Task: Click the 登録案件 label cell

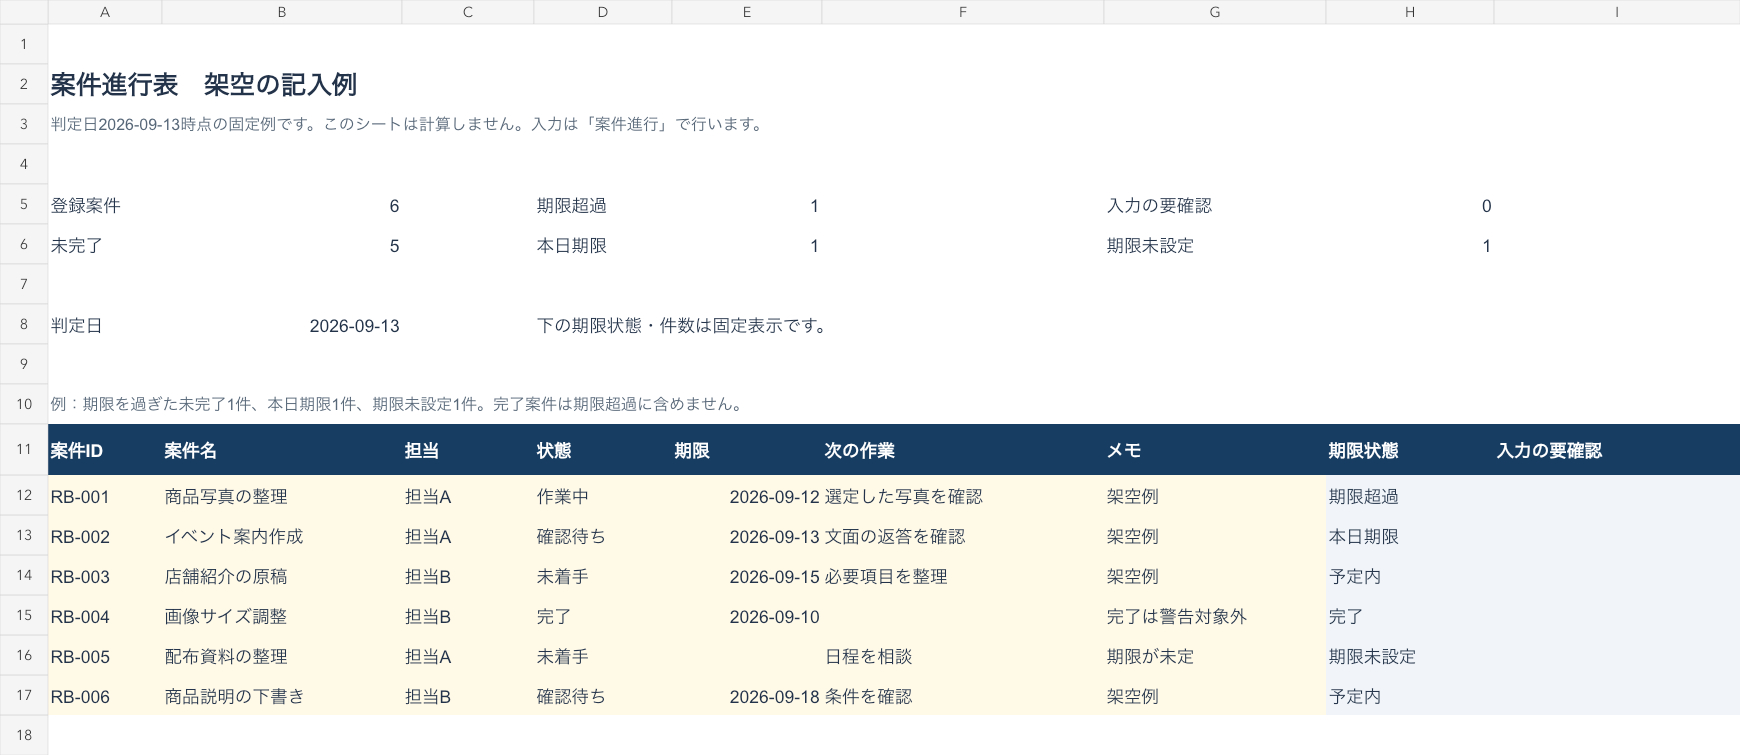Action: 105,205
